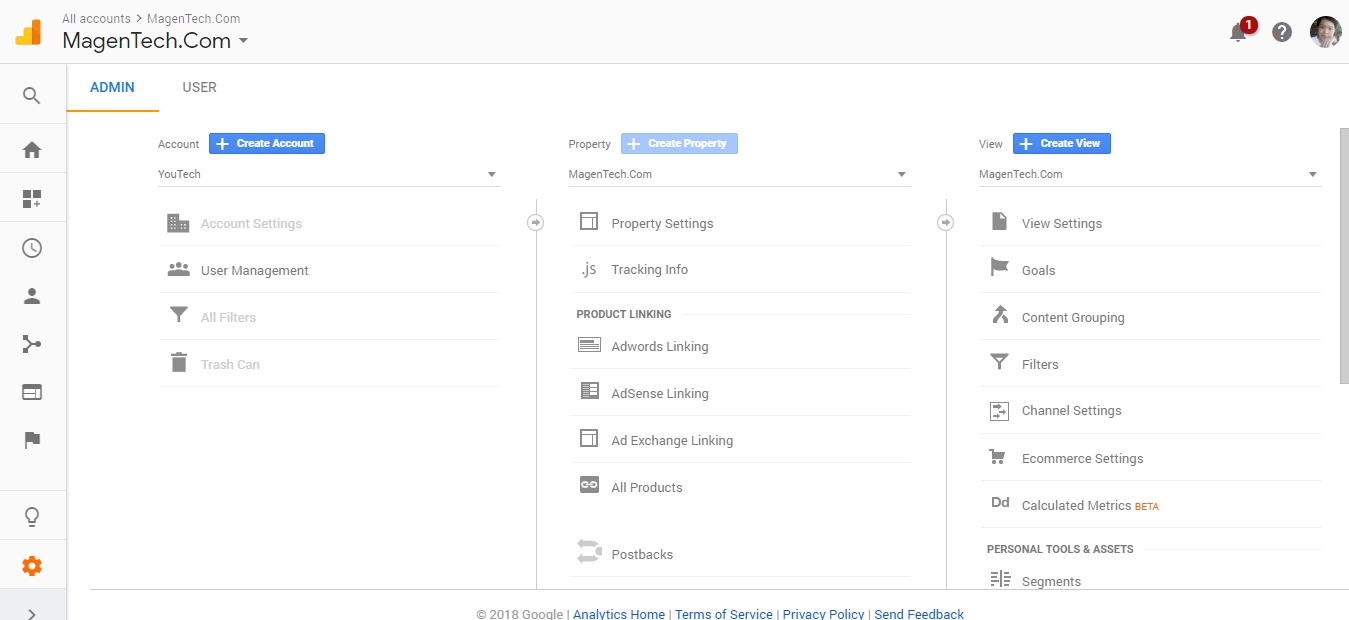Viewport: 1349px width, 620px height.
Task: Switch to the USER tab
Action: click(x=199, y=87)
